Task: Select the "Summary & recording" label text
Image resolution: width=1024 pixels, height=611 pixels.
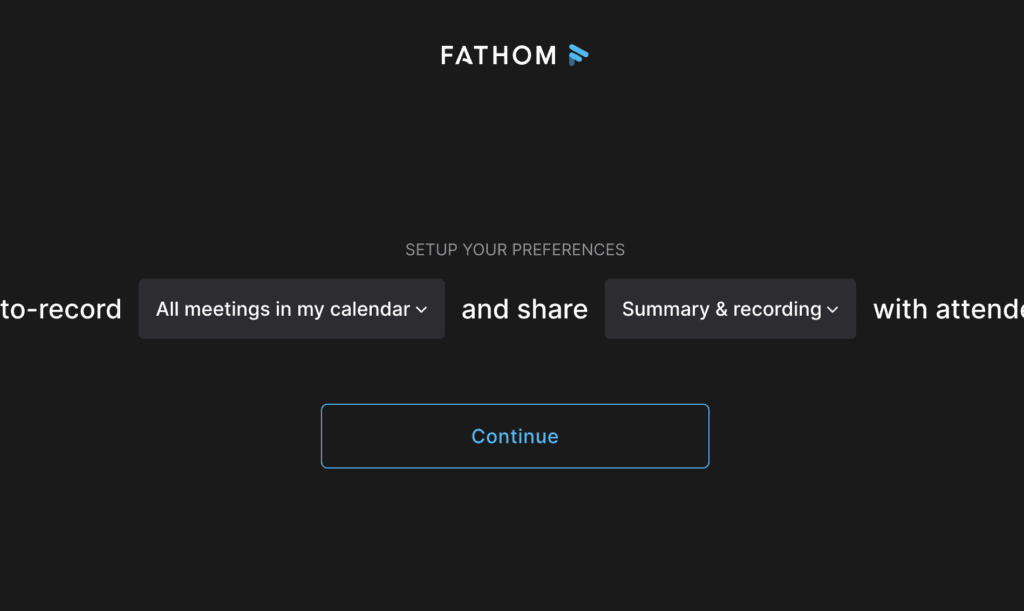Action: [722, 309]
